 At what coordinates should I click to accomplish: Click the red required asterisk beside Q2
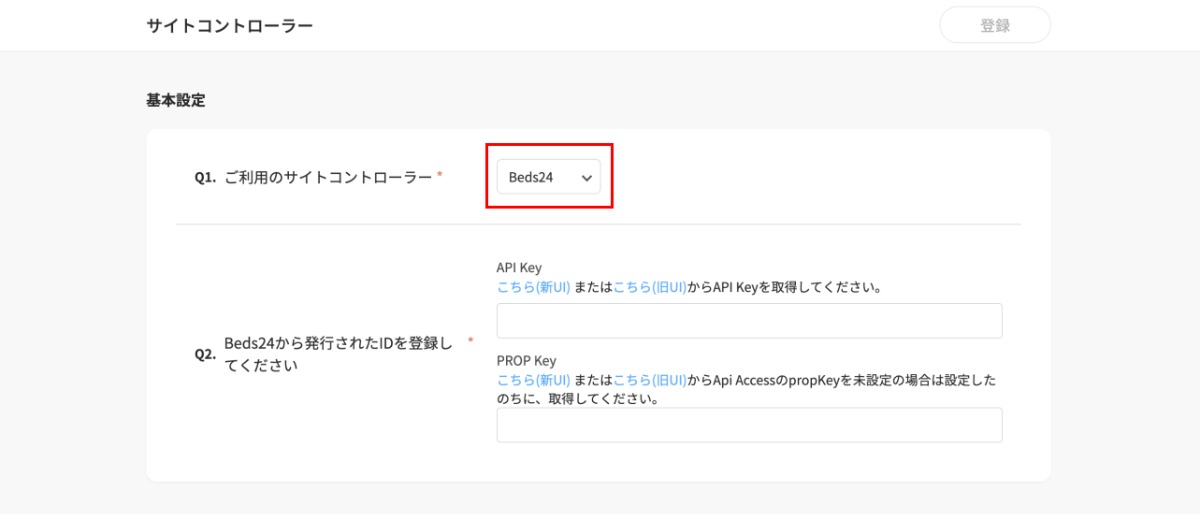click(471, 342)
